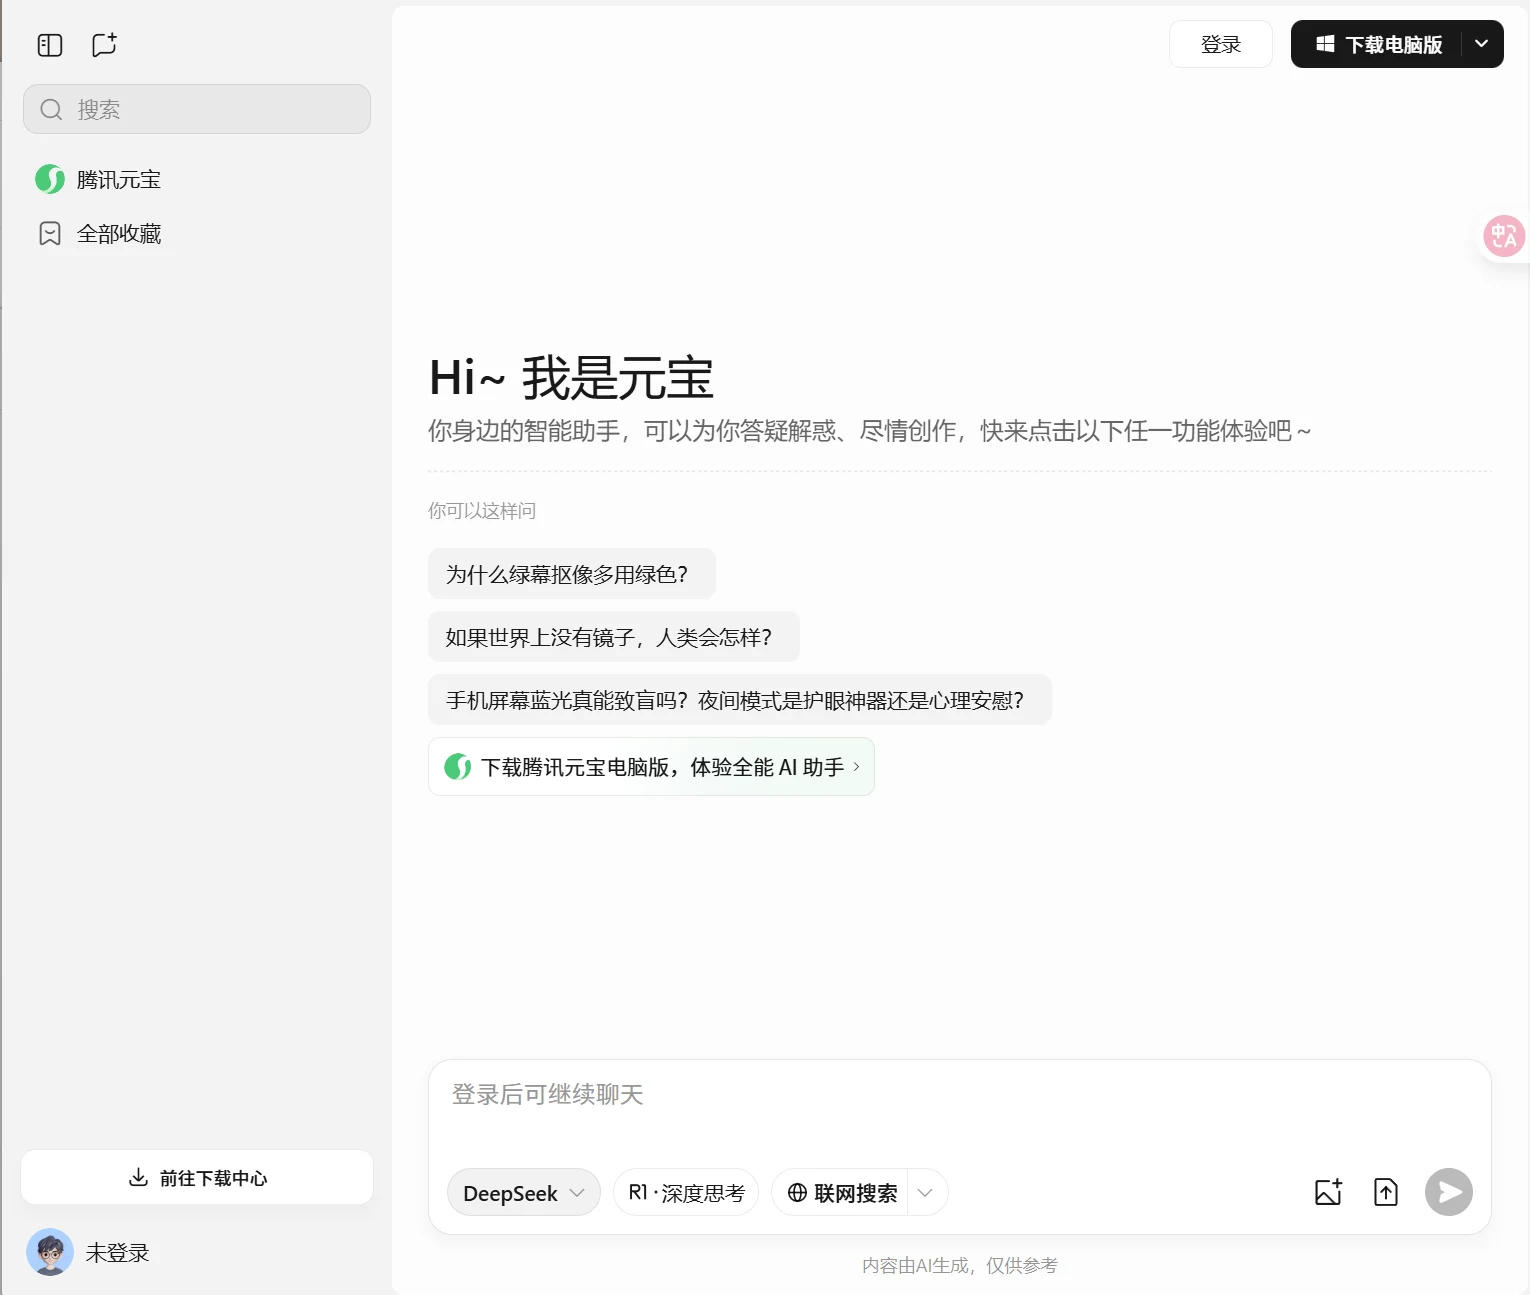
Task: Click the 内容由AI生成，仅供参考 disclaimer text
Action: [960, 1265]
